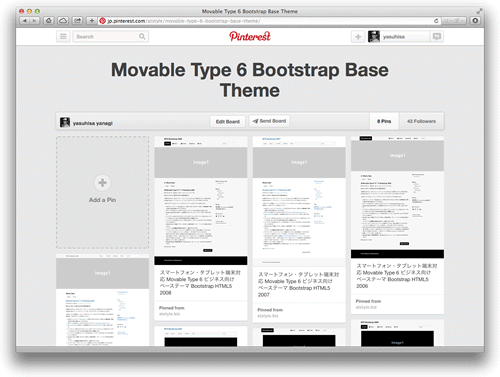500x377 pixels.
Task: Open the Pinterest categories menu icon
Action: tap(63, 36)
